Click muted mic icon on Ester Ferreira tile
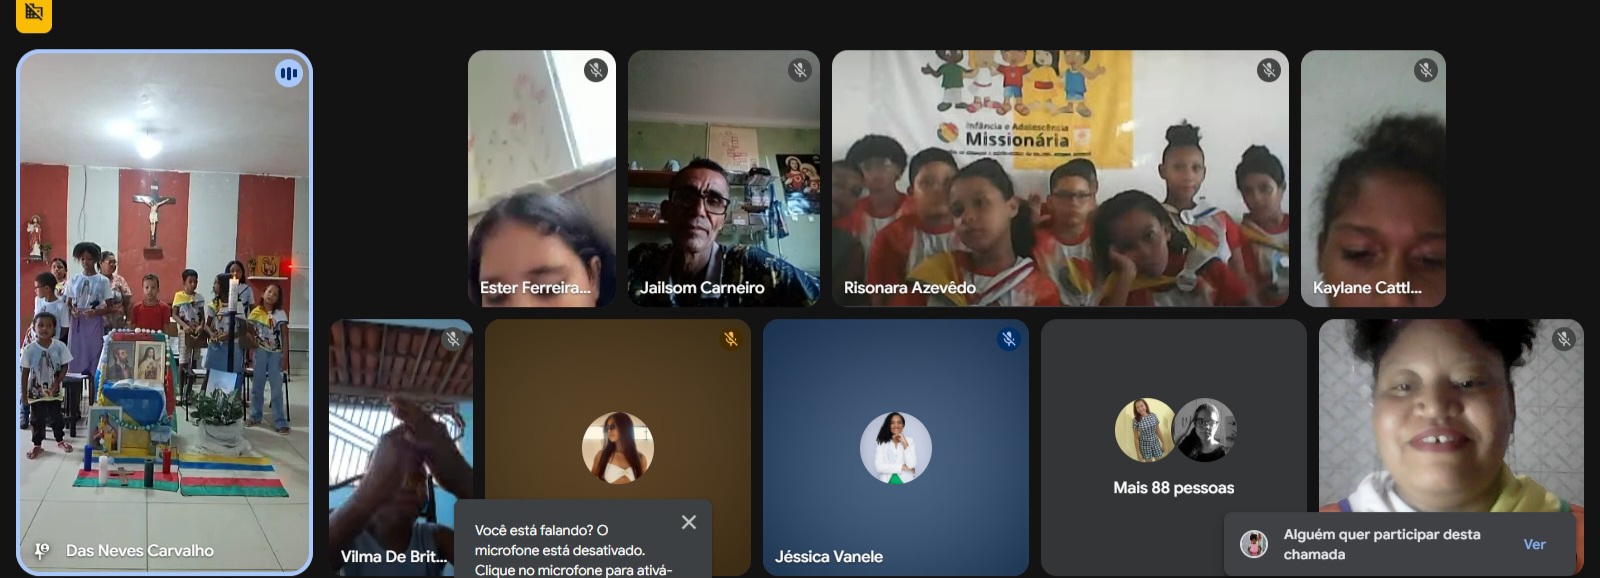Screen dimensions: 1600x578 [596, 70]
